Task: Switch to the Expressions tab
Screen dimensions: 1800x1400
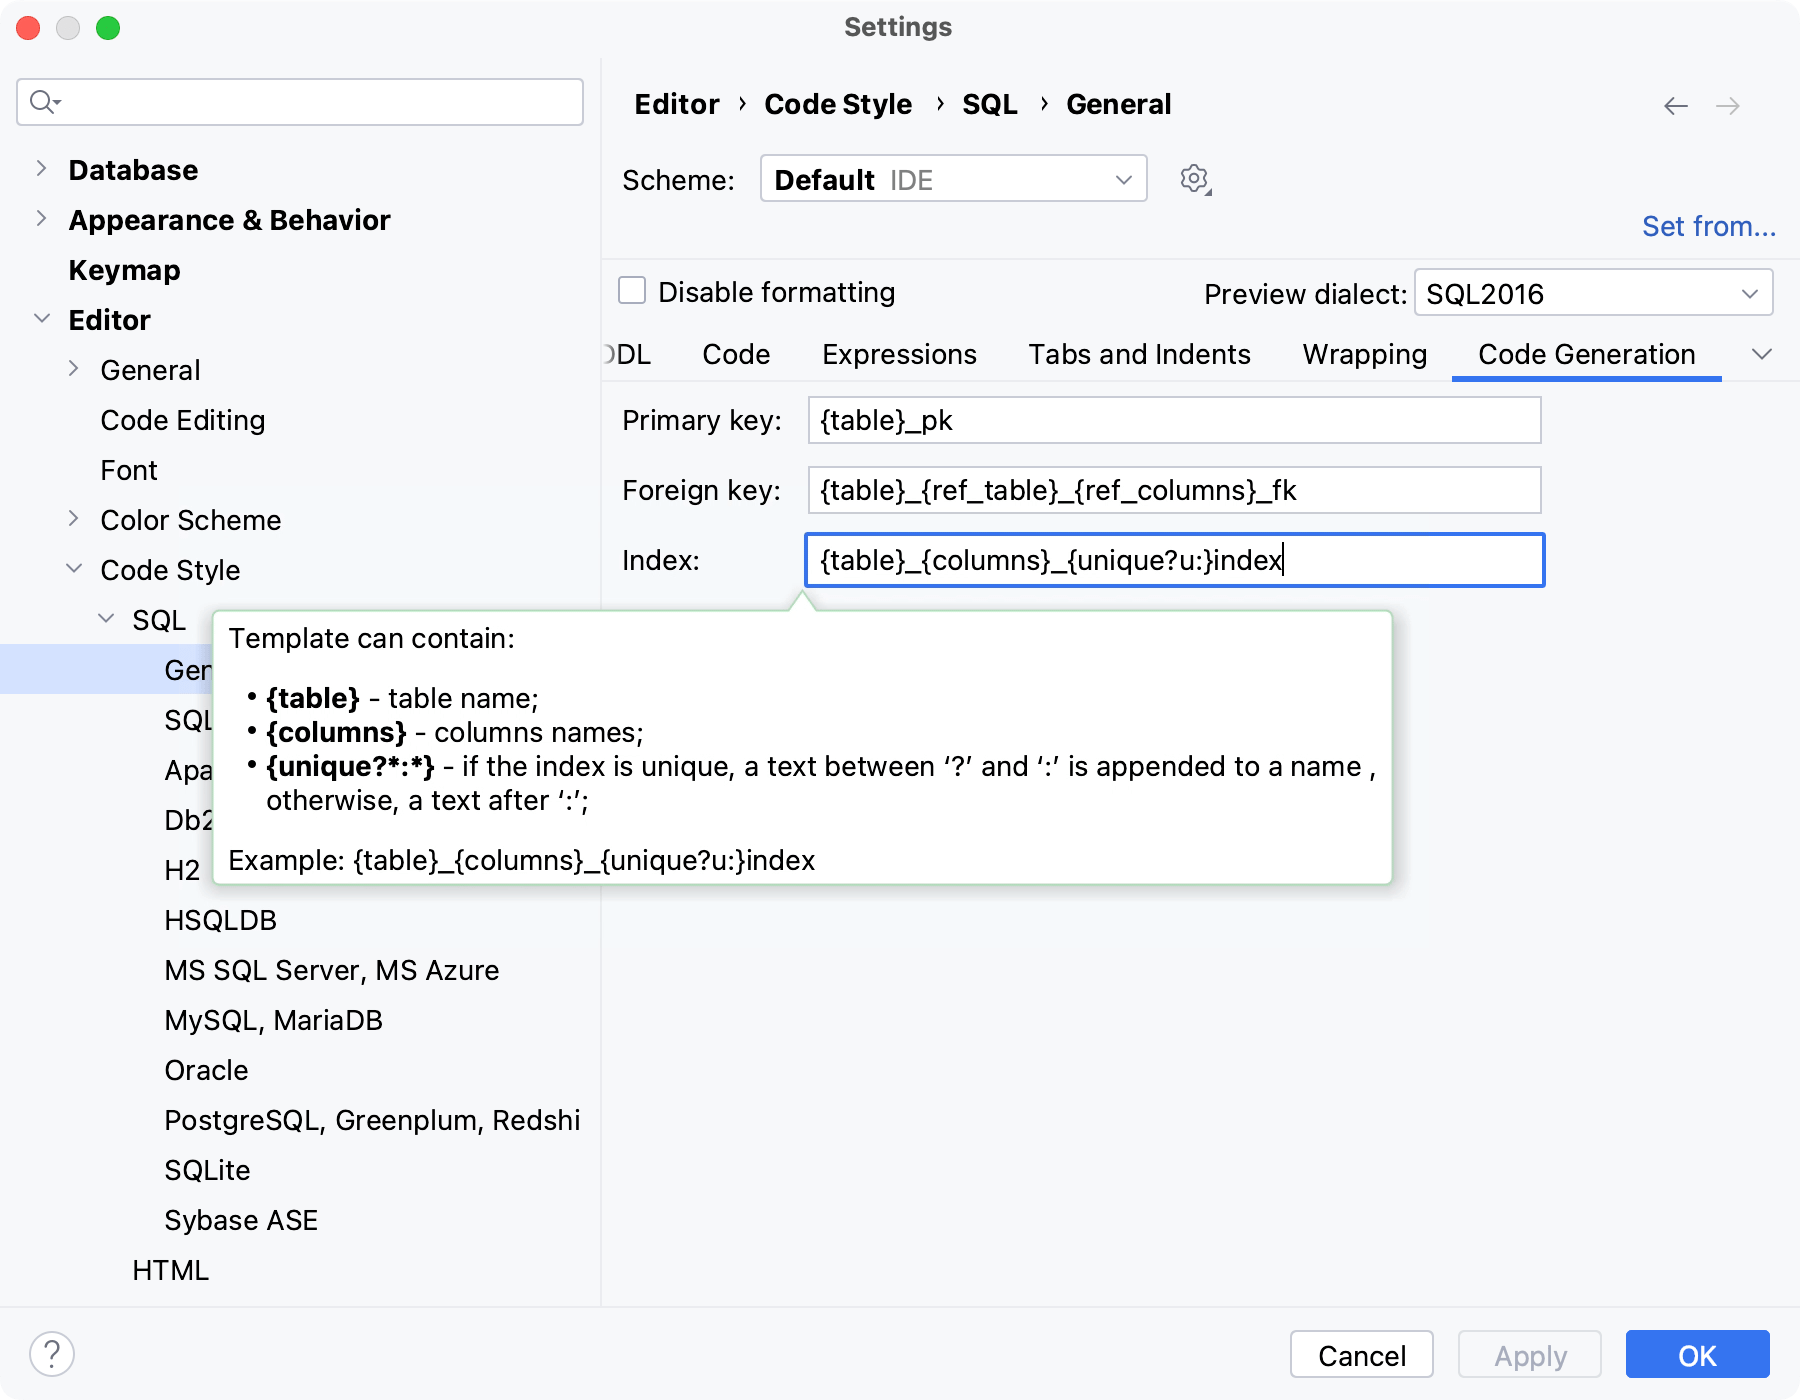Action: pyautogui.click(x=898, y=354)
